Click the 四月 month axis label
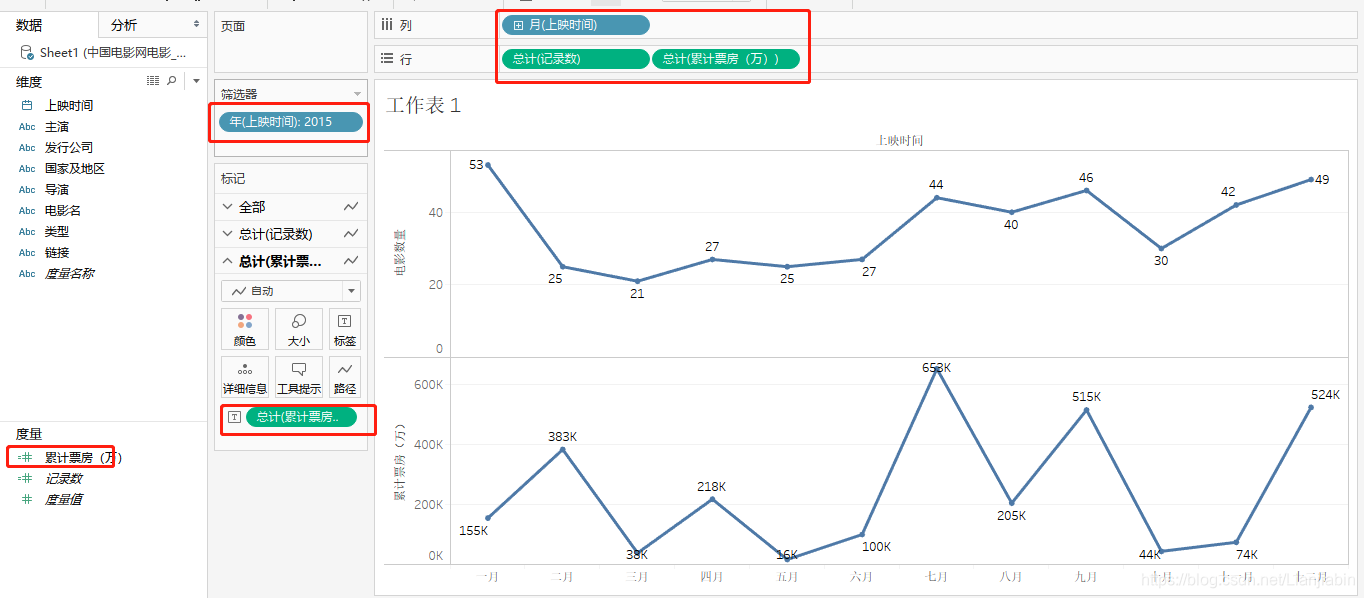1364x598 pixels. pyautogui.click(x=712, y=577)
